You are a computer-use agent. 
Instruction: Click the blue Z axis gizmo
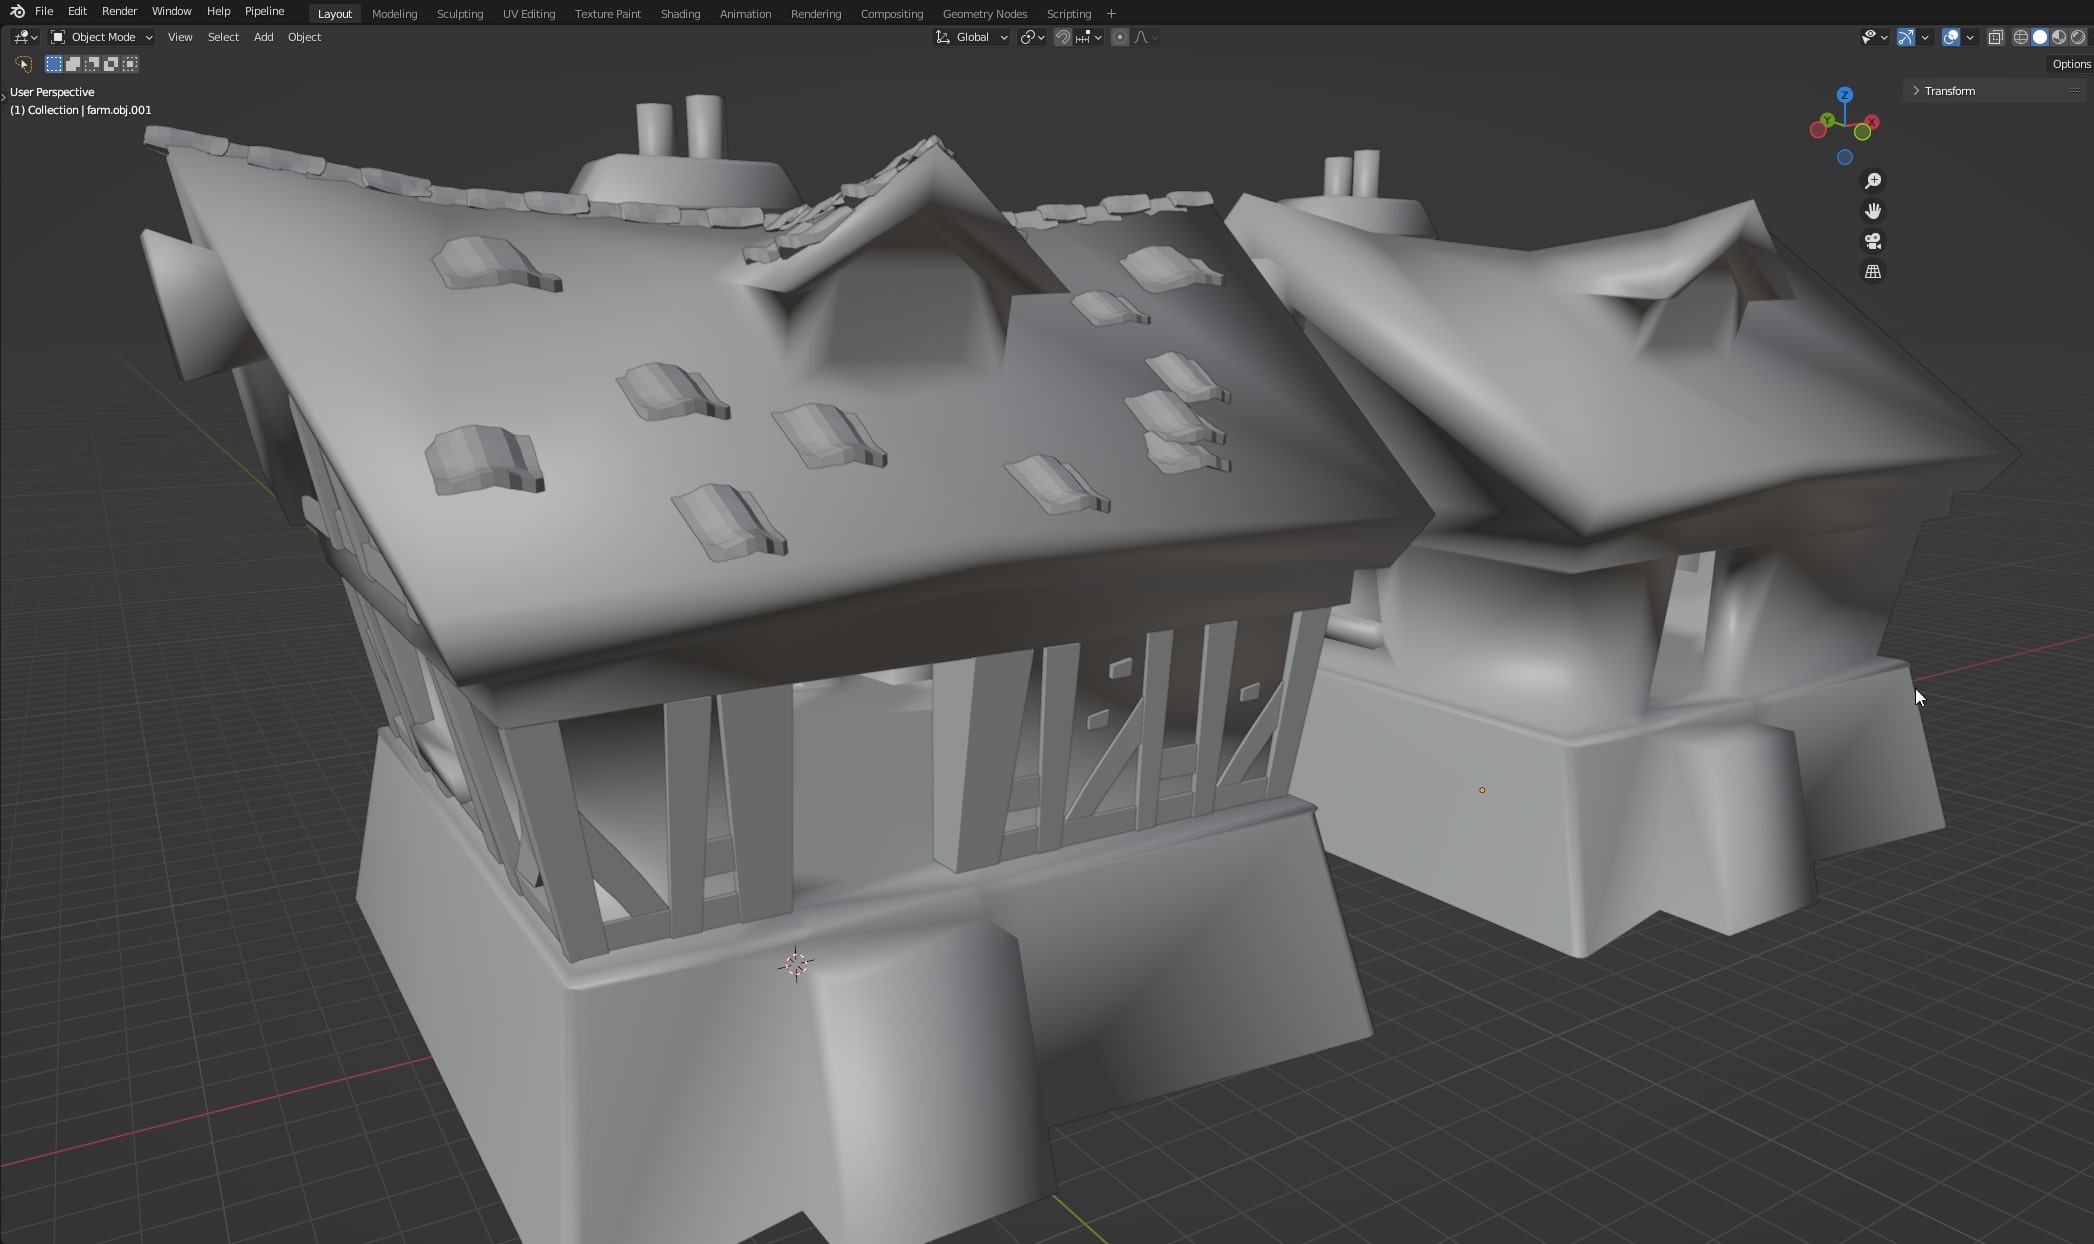(1845, 95)
